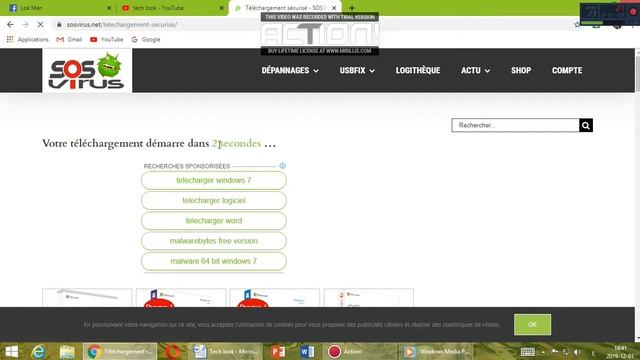Viewport: 640px width, 360px height.
Task: Click 'telecharger word' sponsored link
Action: (213, 221)
